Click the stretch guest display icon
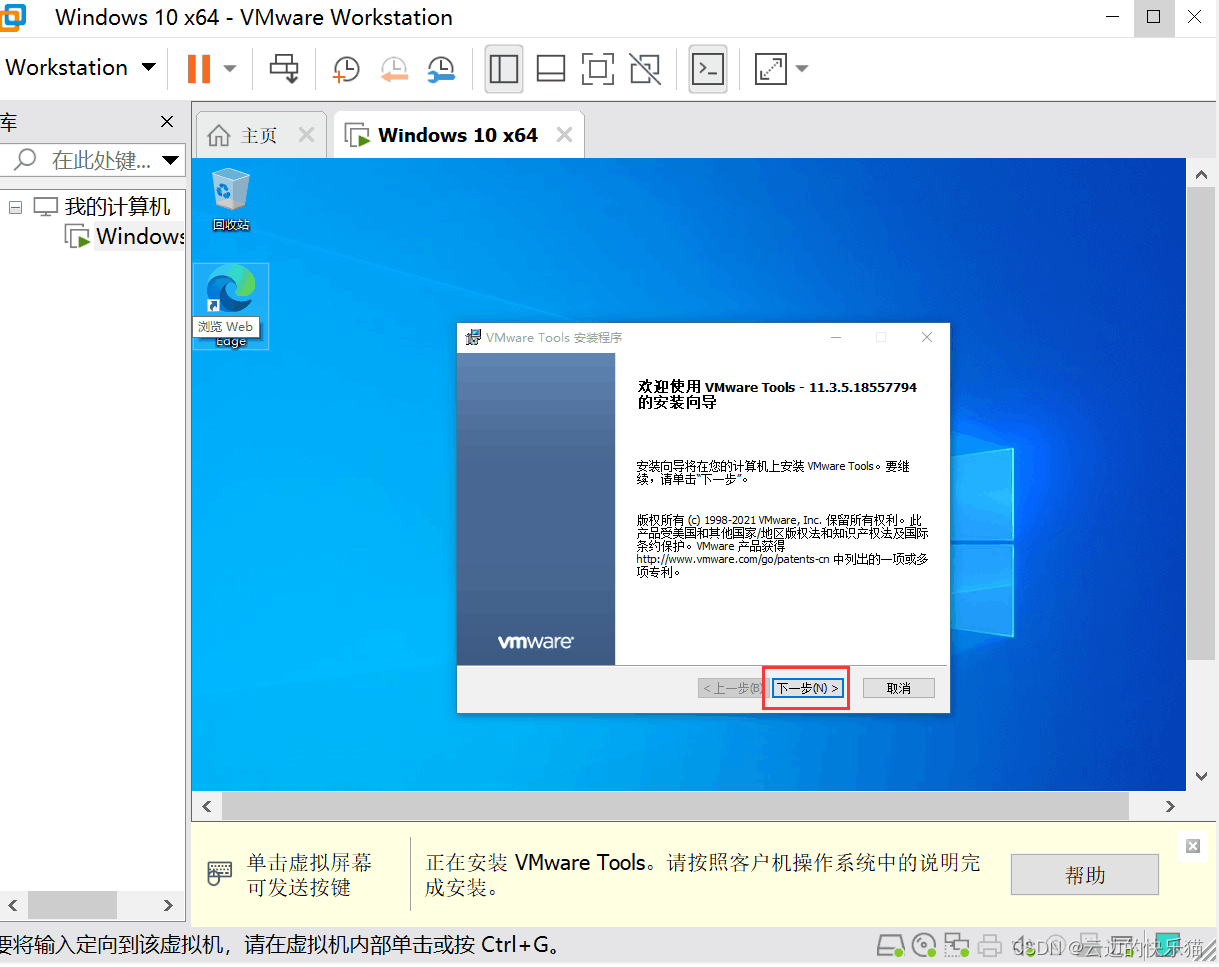This screenshot has width=1219, height=967. click(x=770, y=68)
